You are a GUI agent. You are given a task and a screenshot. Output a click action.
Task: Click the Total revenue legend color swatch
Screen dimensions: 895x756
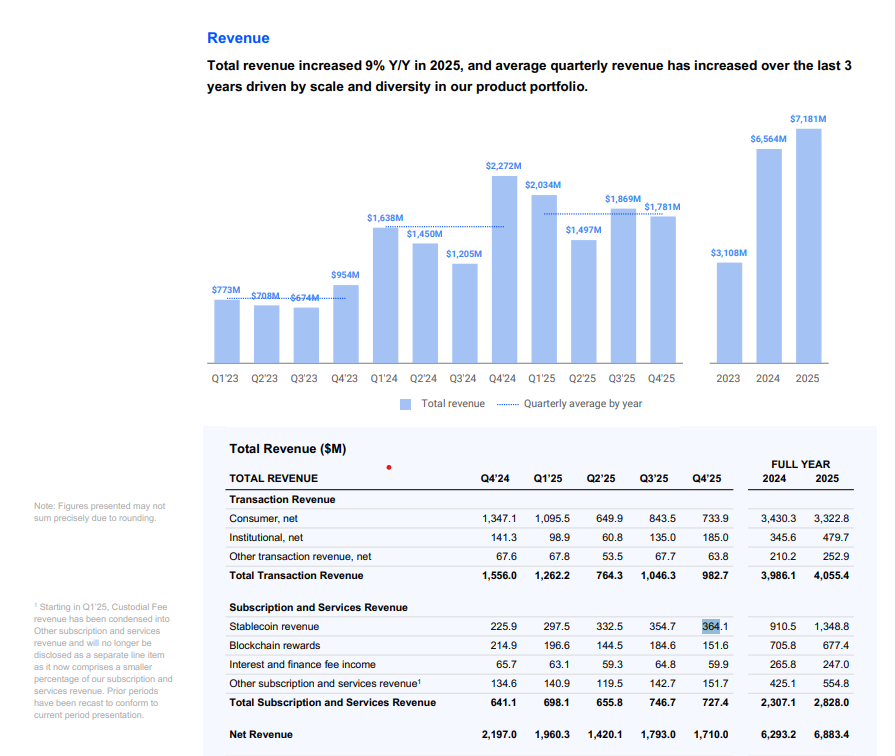(x=406, y=404)
